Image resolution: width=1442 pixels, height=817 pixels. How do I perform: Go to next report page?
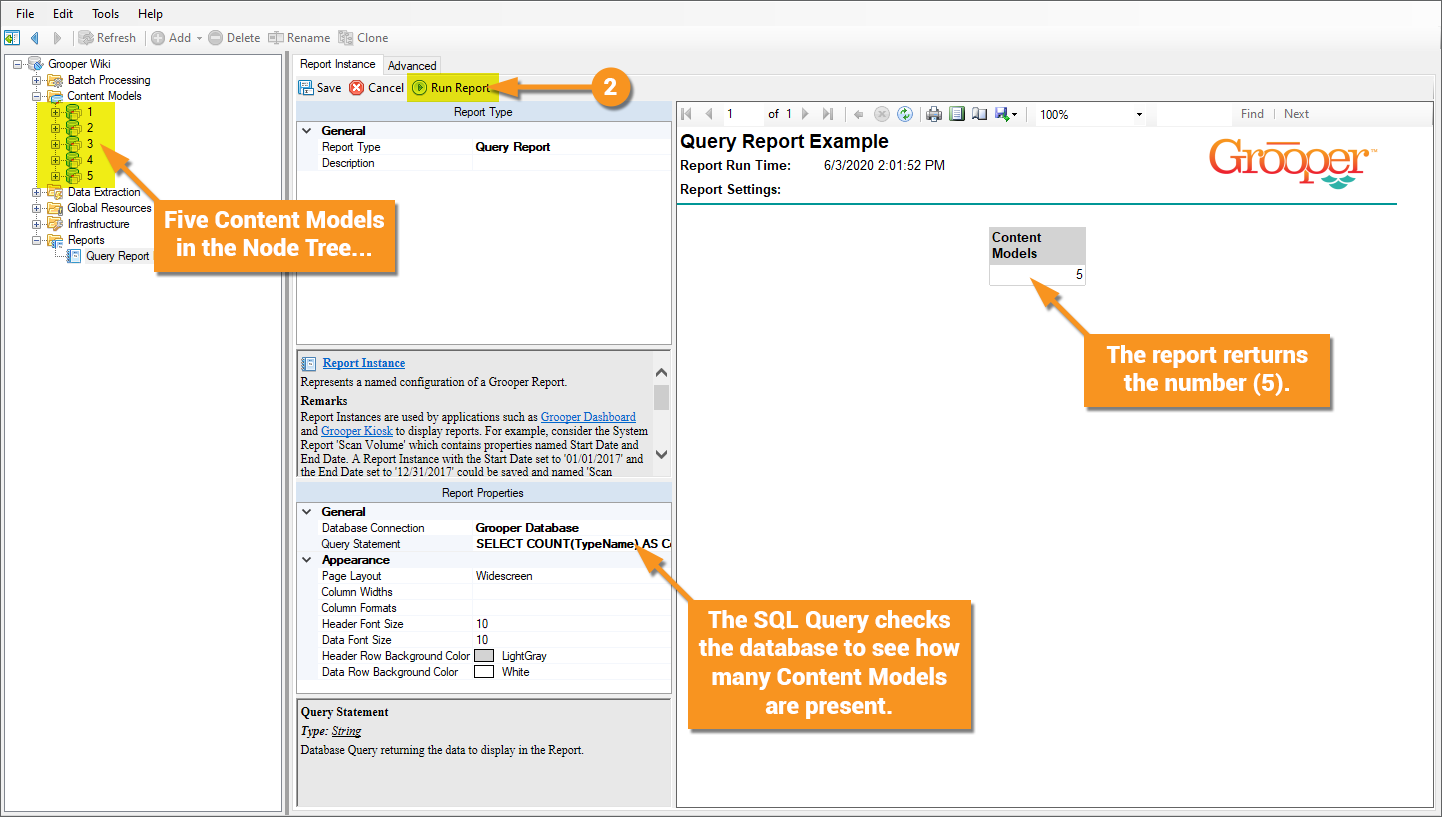pyautogui.click(x=807, y=114)
